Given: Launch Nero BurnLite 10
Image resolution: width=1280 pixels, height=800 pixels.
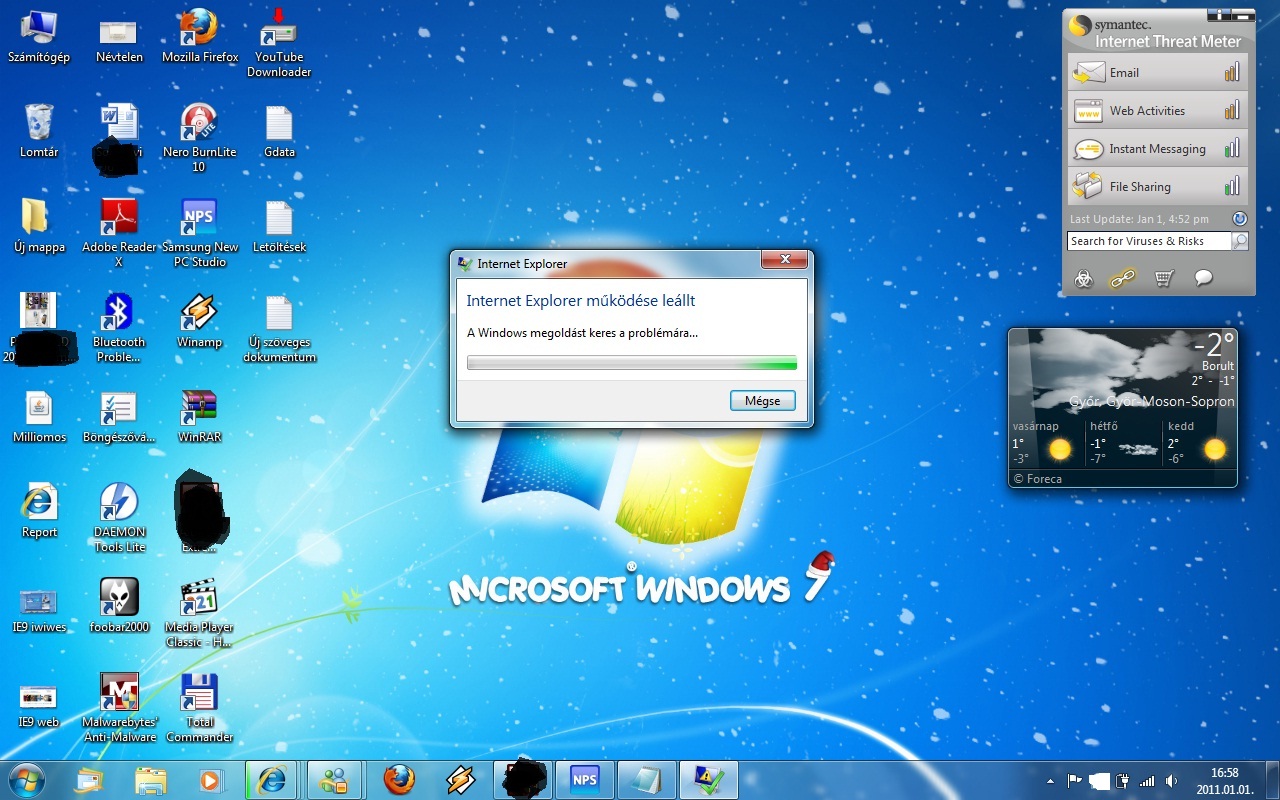Looking at the screenshot, I should pyautogui.click(x=198, y=139).
